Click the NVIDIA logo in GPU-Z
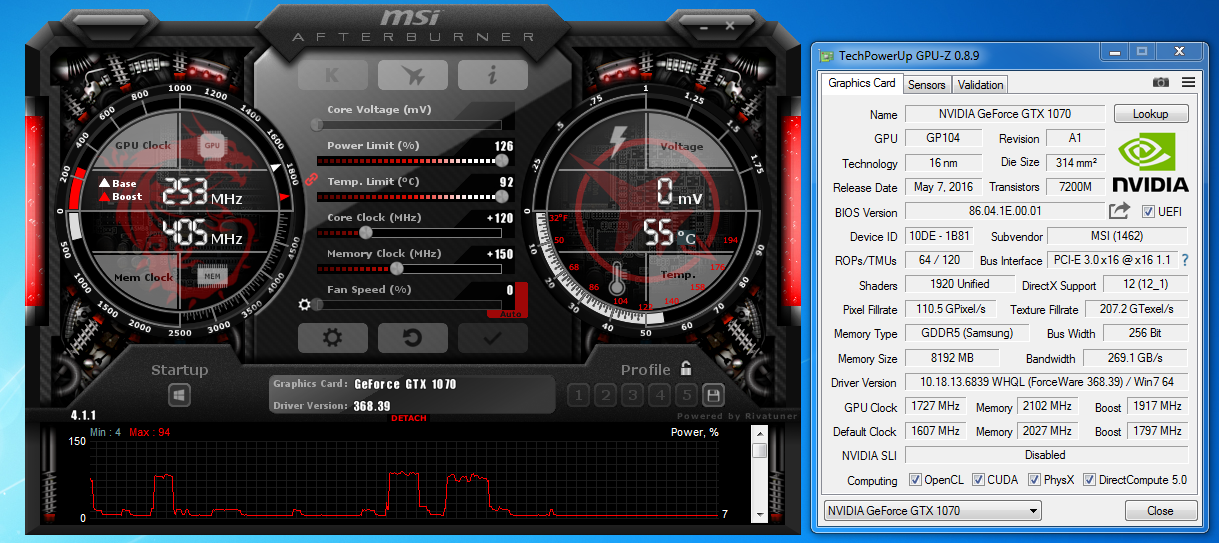Screen dimensions: 1219x543 (x=1150, y=163)
